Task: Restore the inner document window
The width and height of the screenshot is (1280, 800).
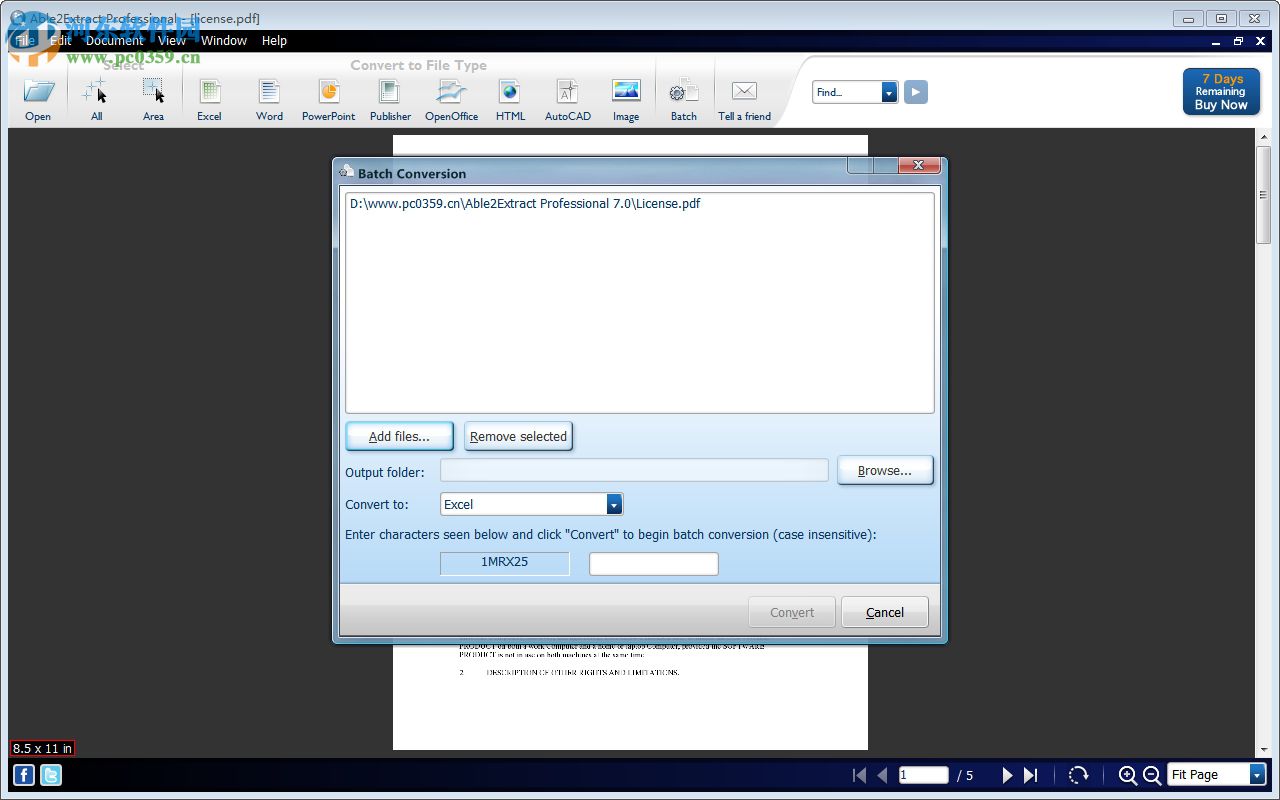Action: (x=1238, y=41)
